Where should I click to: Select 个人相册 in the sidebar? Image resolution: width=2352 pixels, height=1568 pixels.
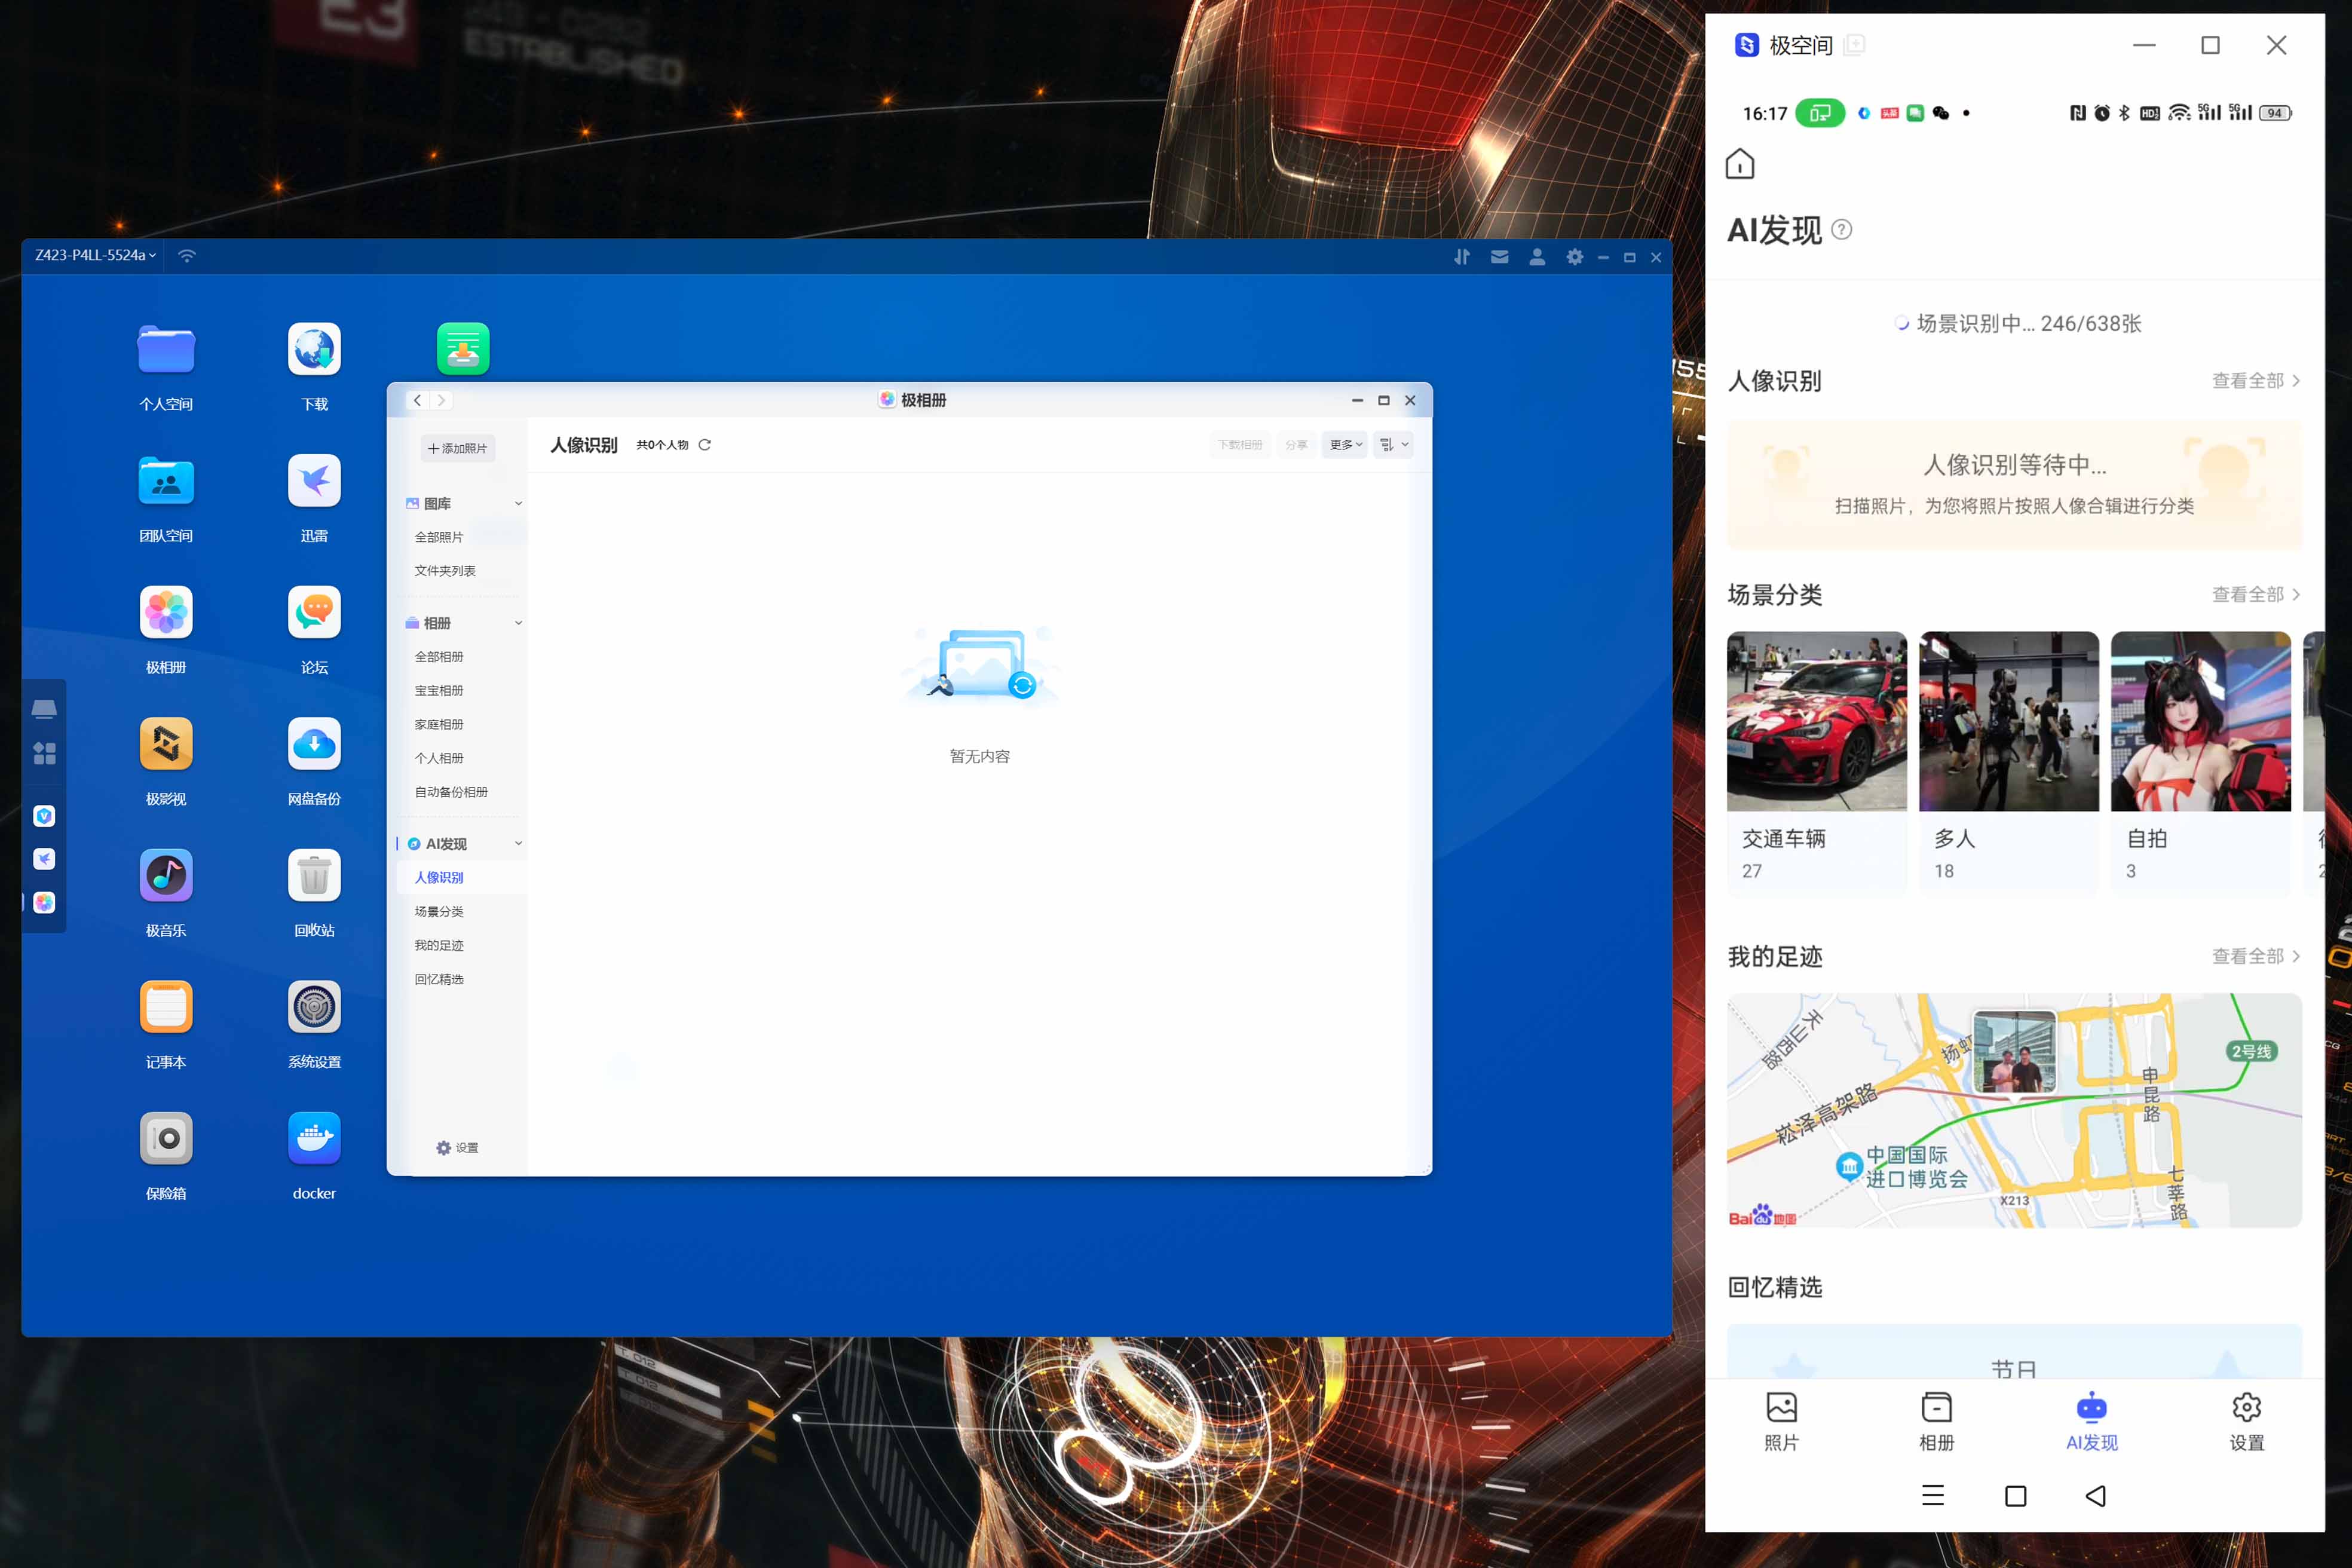(x=440, y=759)
